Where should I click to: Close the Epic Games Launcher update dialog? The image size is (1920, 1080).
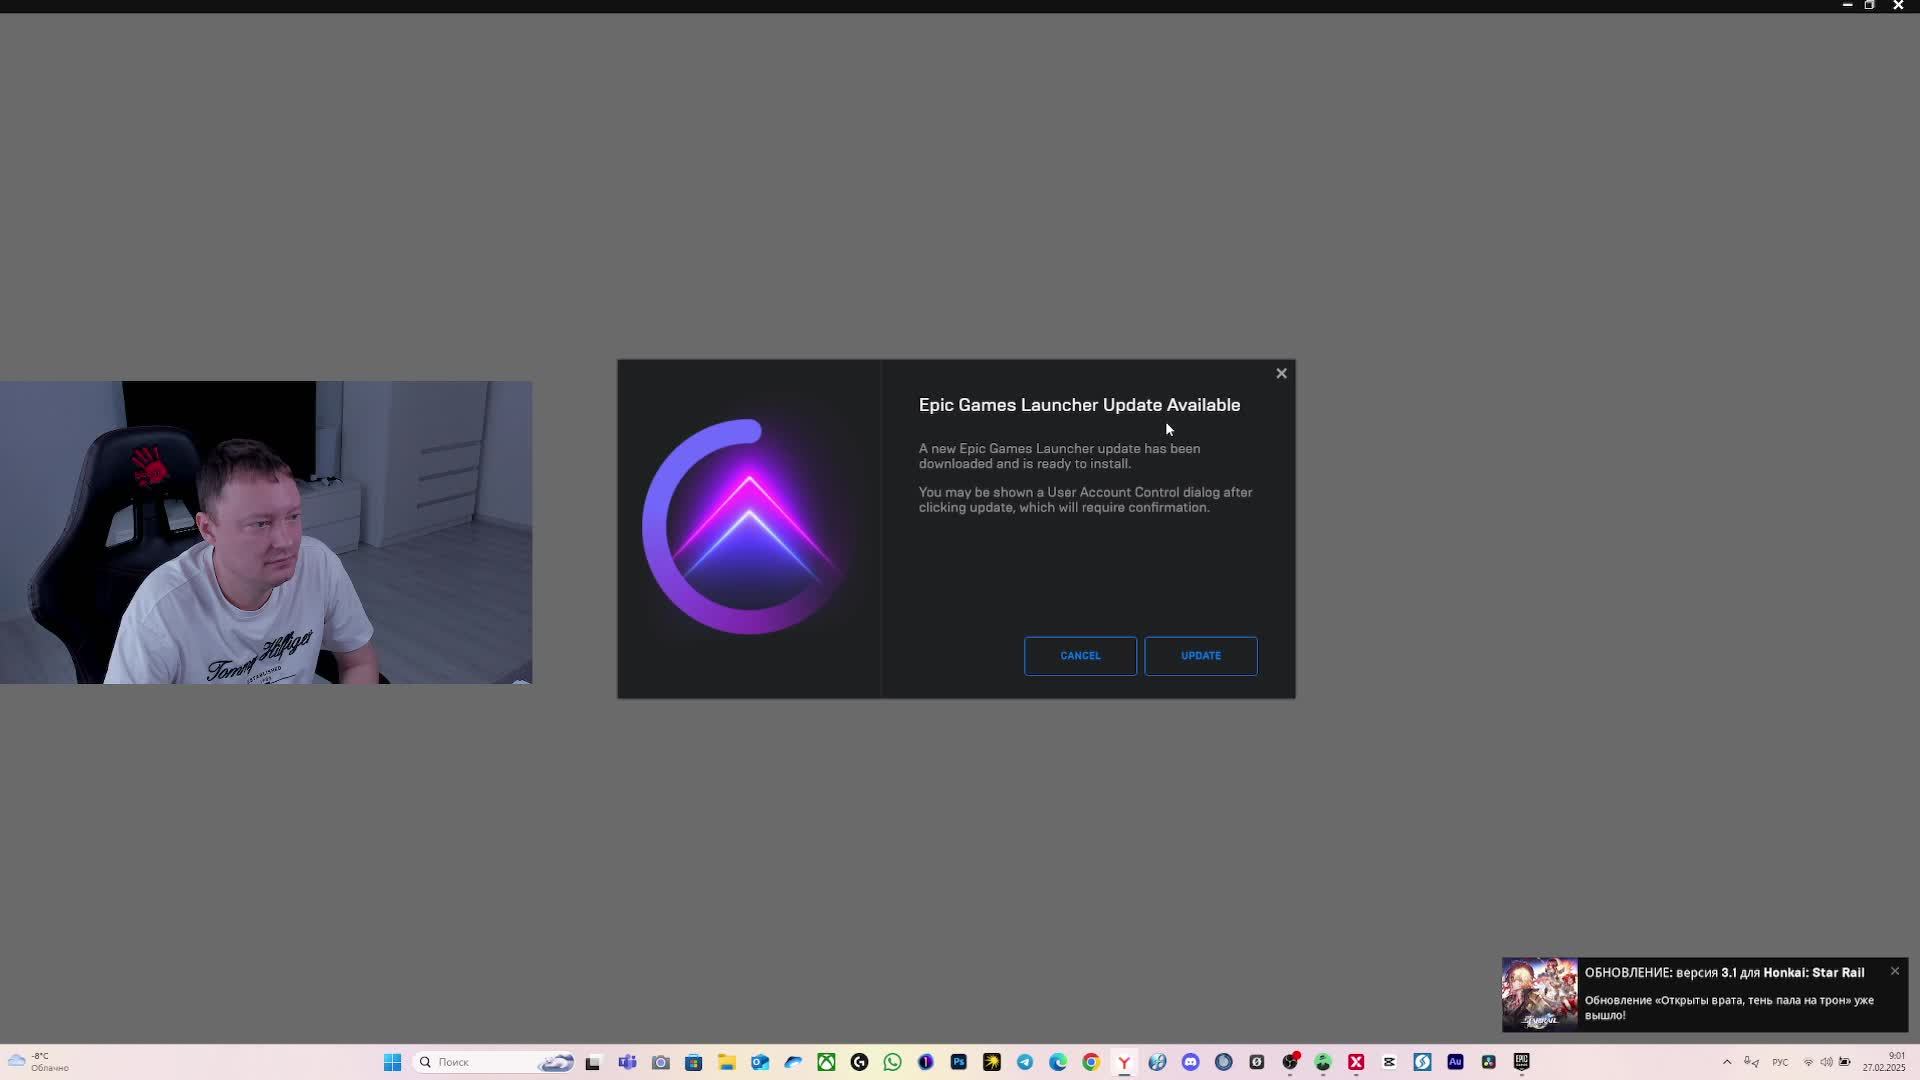(1281, 373)
